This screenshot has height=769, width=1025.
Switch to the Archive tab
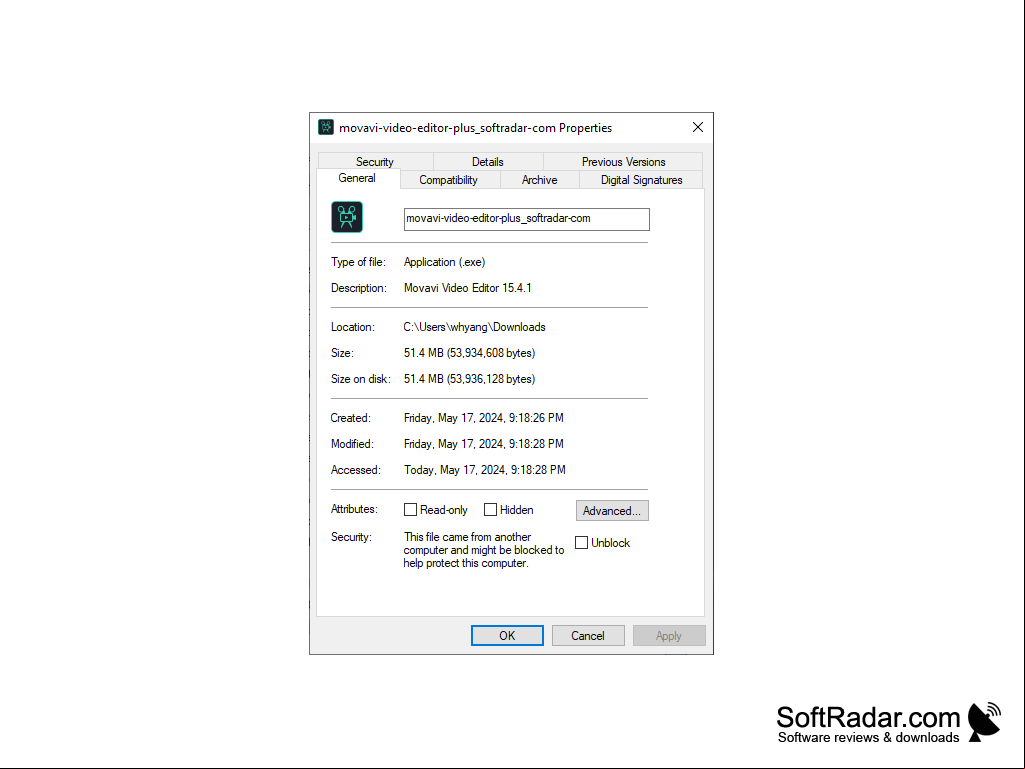pos(539,180)
